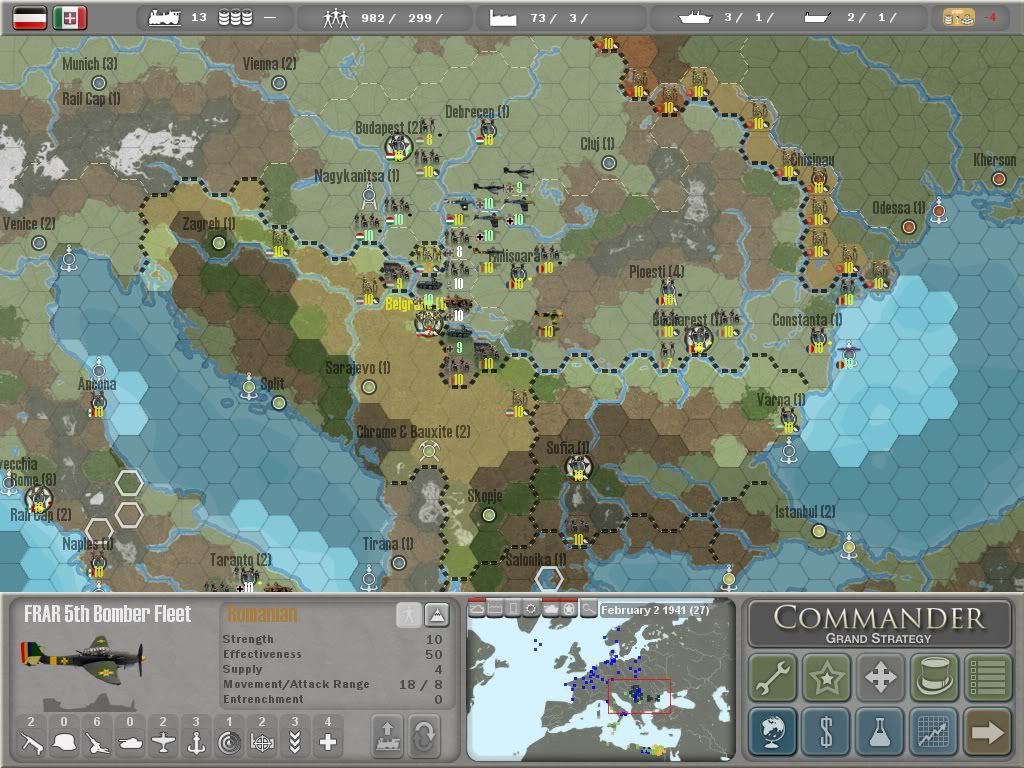Click the crosshair targeting stat icon
Screen dimensions: 1024x768
262,743
